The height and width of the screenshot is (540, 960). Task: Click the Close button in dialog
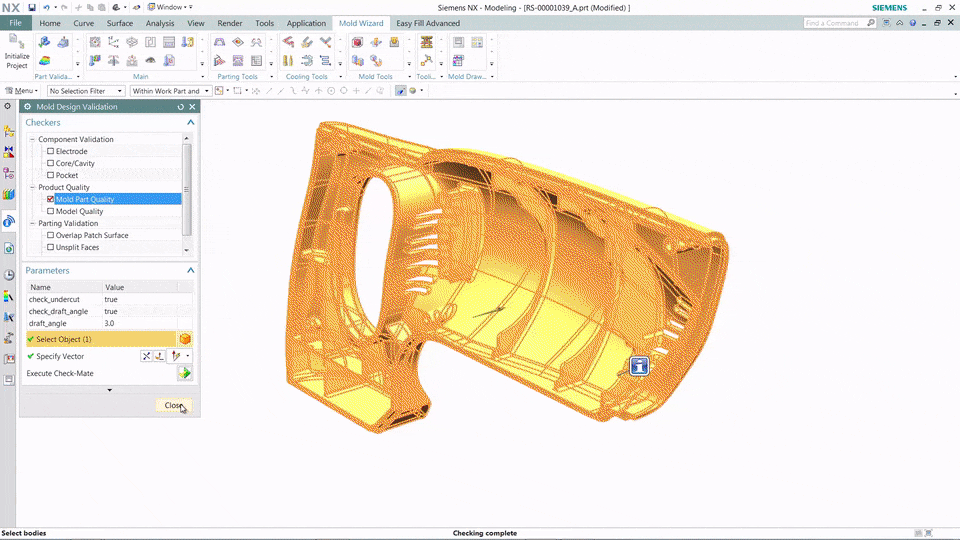pos(174,405)
